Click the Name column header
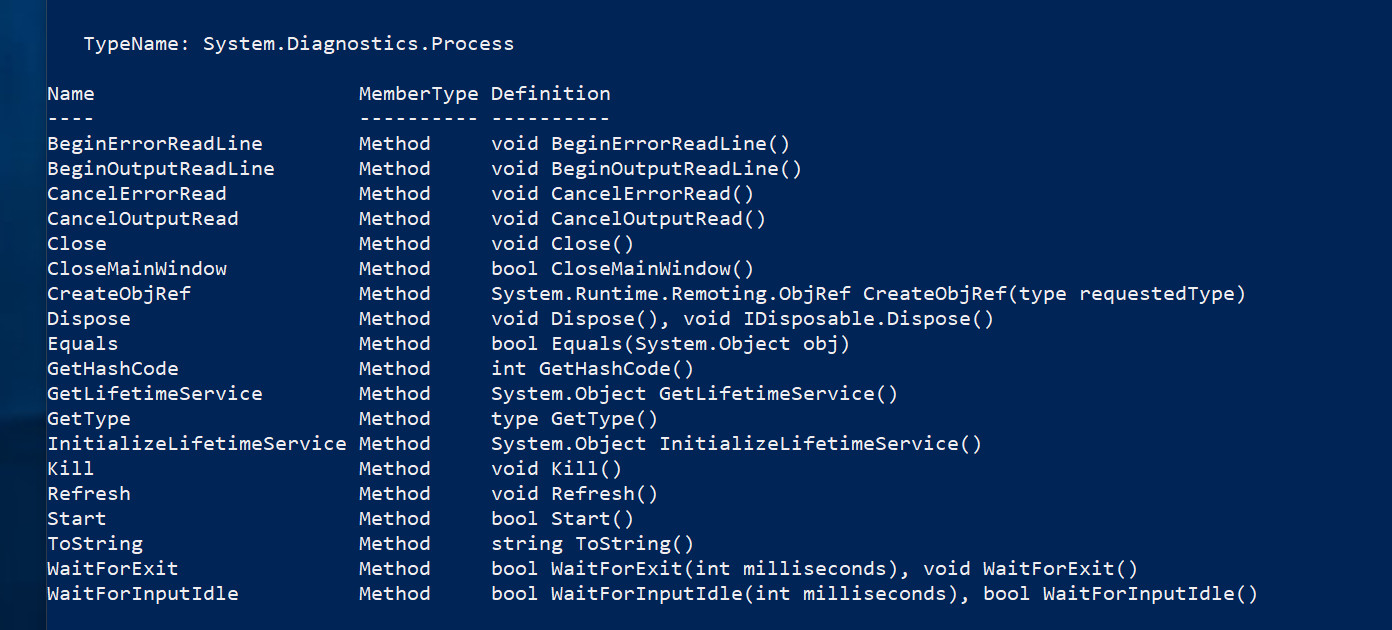 (71, 94)
